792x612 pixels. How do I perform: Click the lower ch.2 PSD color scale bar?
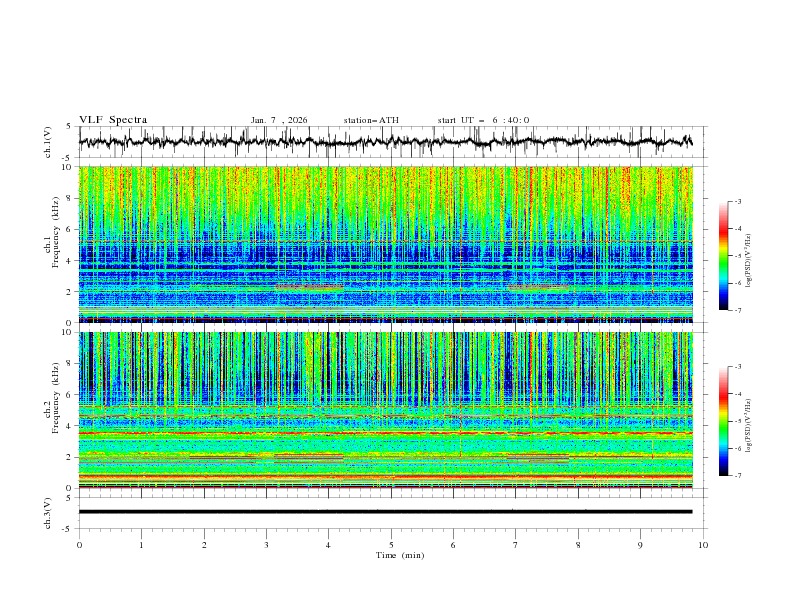tap(723, 421)
